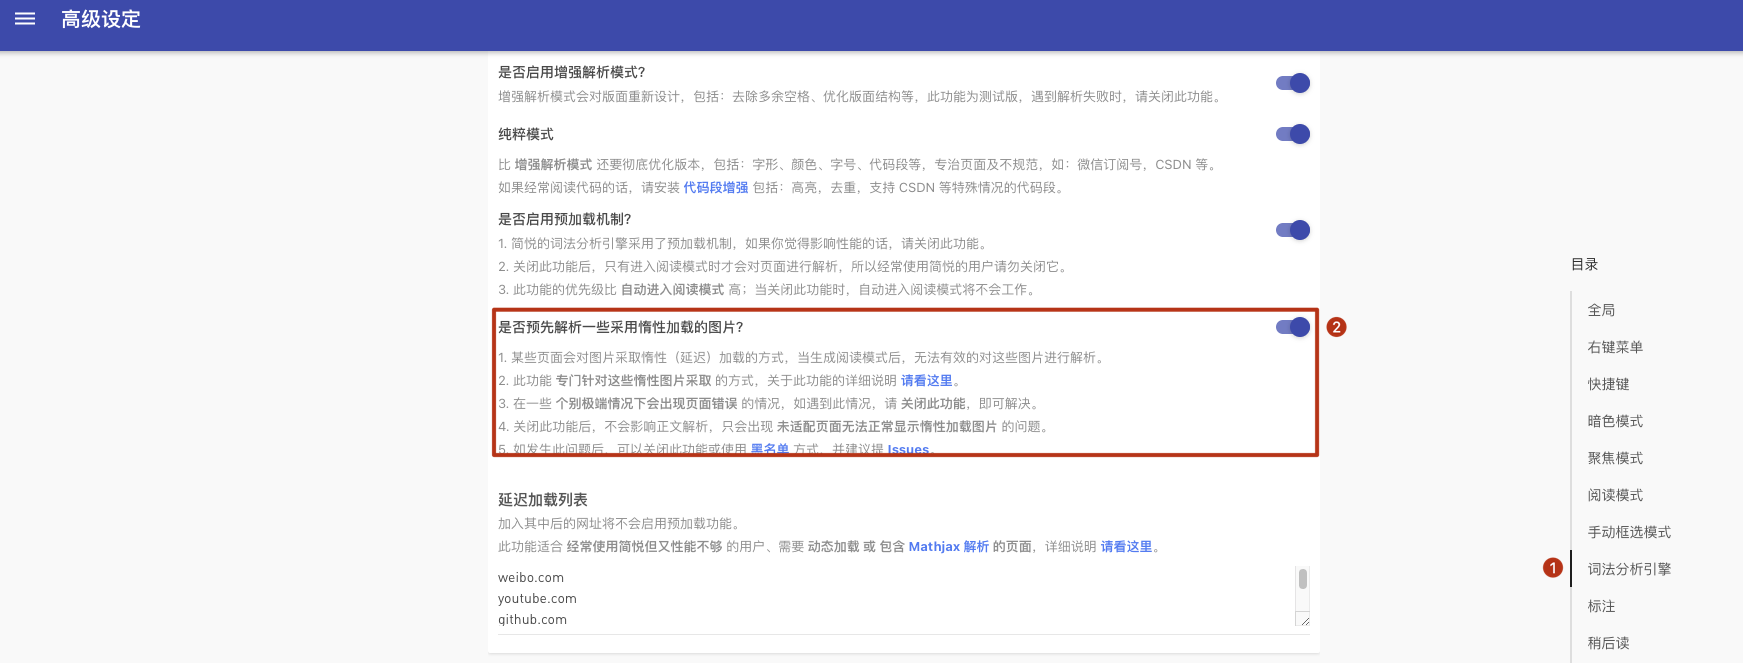Open the Issues link

pyautogui.click(x=908, y=449)
